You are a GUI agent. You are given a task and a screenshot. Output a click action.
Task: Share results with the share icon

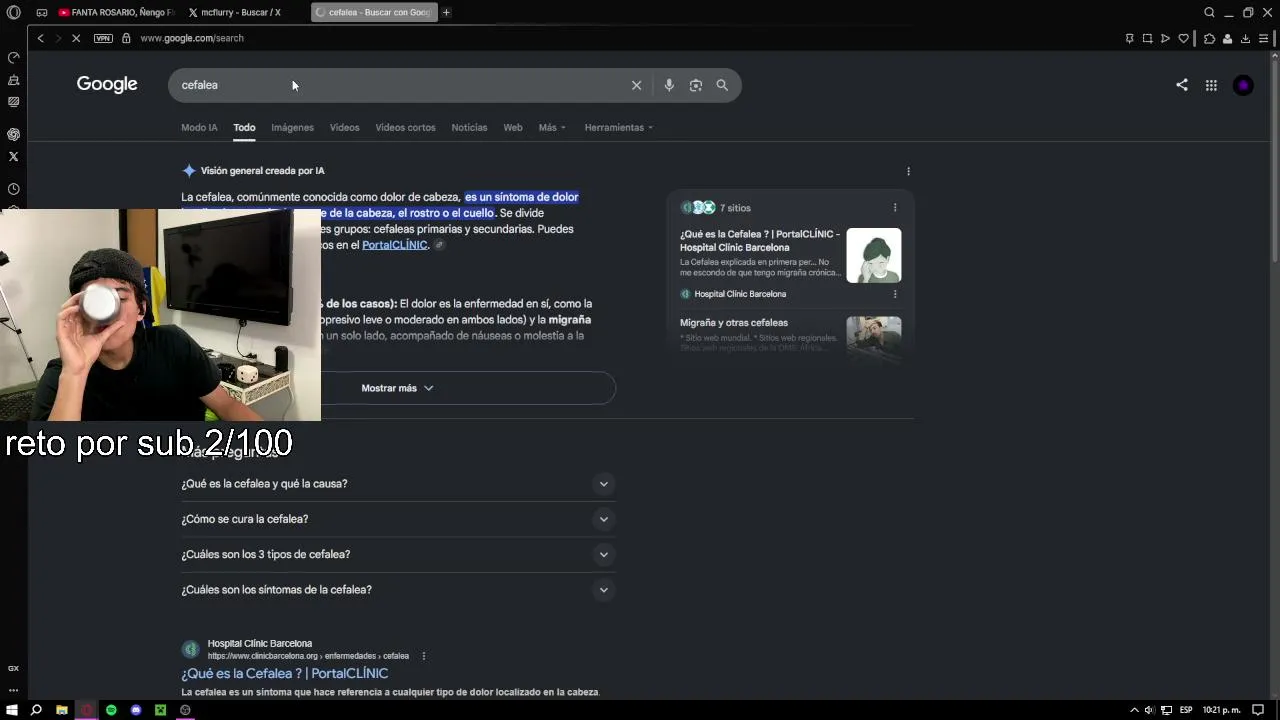click(1182, 85)
